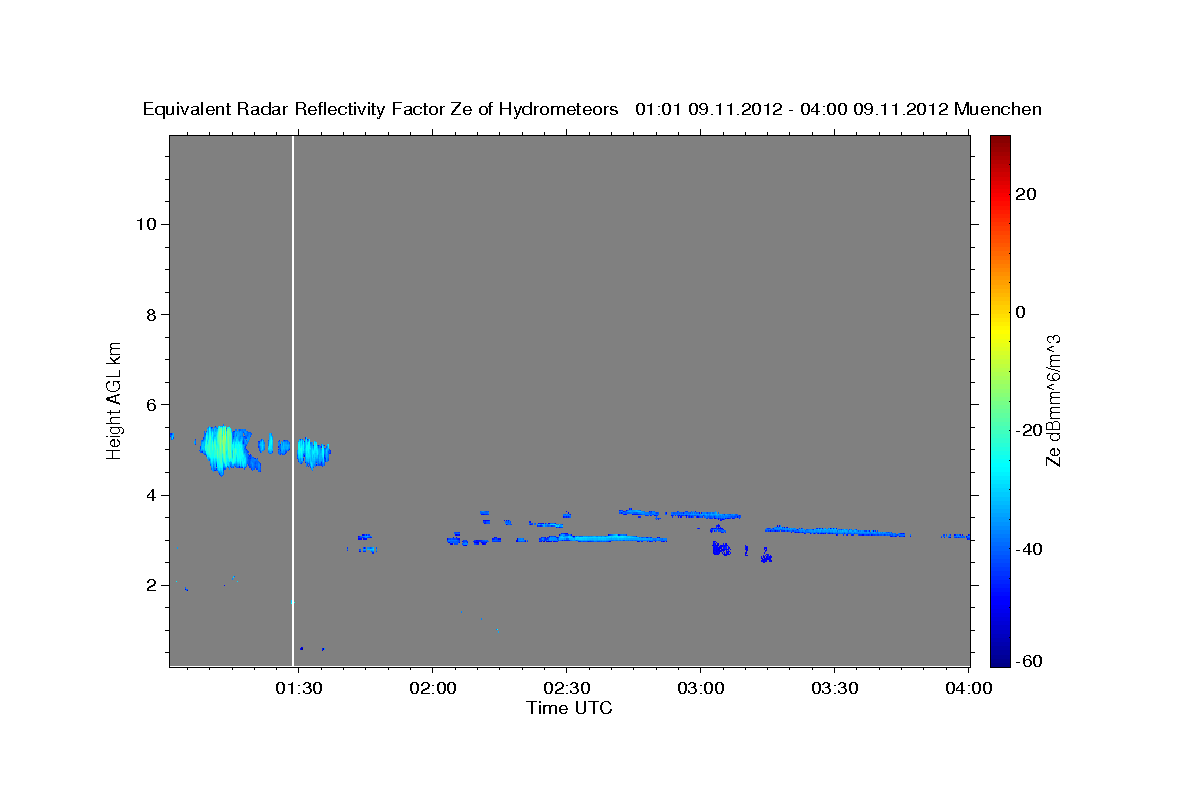Viewport: 1200px width, 800px height.
Task: Click the height tick label 10
Action: [x=146, y=224]
